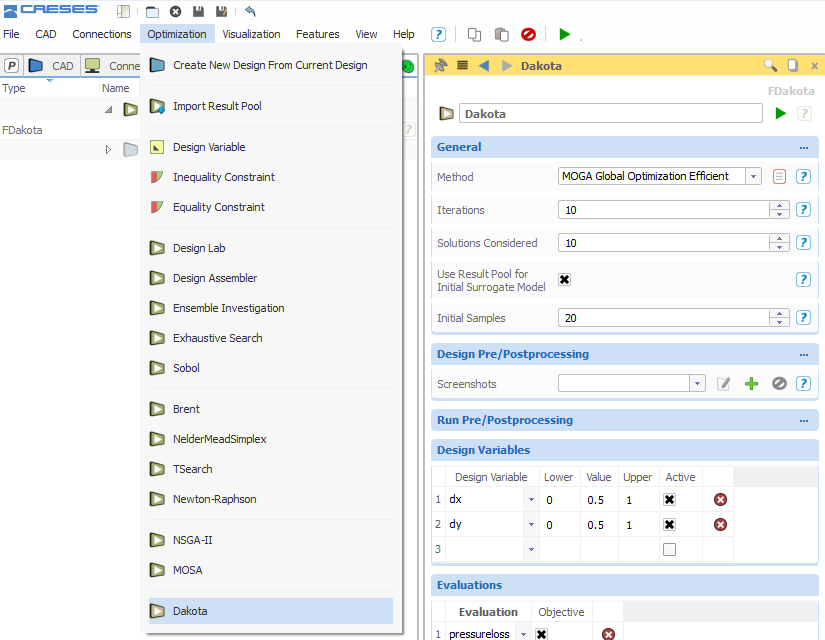Navigate forward with gray right arrow
The height and width of the screenshot is (640, 825).
click(507, 66)
